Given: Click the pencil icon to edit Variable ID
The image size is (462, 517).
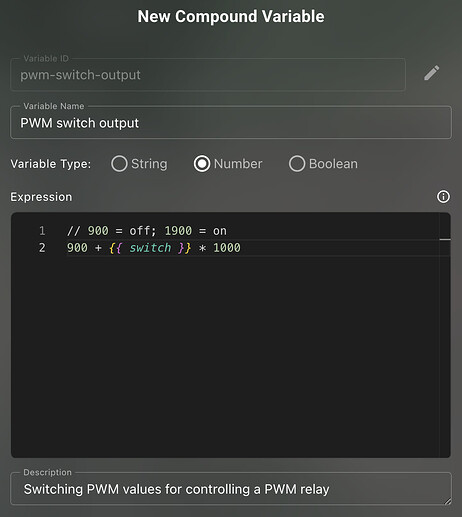Looking at the screenshot, I should [432, 73].
